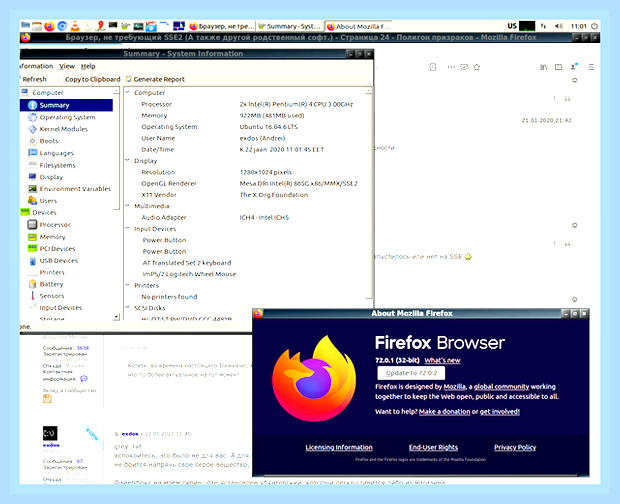Open the file manager panel launcher
The width and height of the screenshot is (620, 504).
click(37, 26)
